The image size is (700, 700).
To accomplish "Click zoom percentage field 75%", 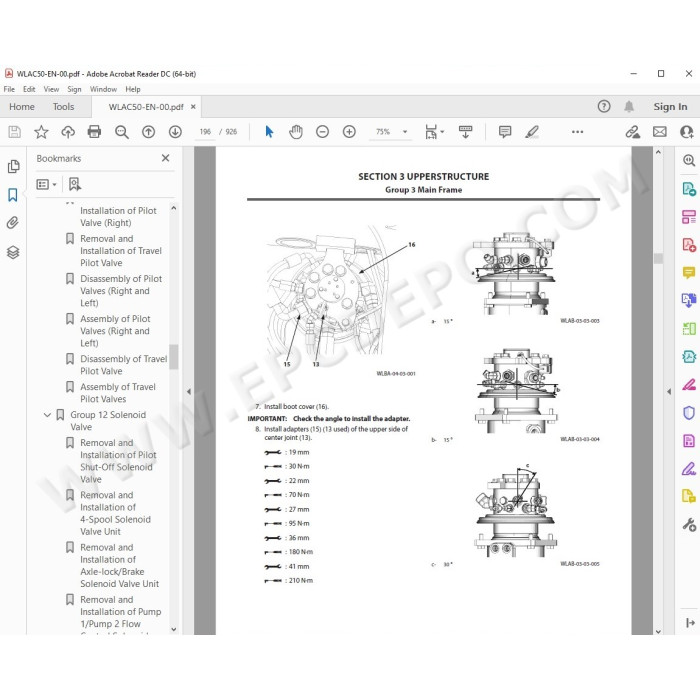I will pos(383,132).
